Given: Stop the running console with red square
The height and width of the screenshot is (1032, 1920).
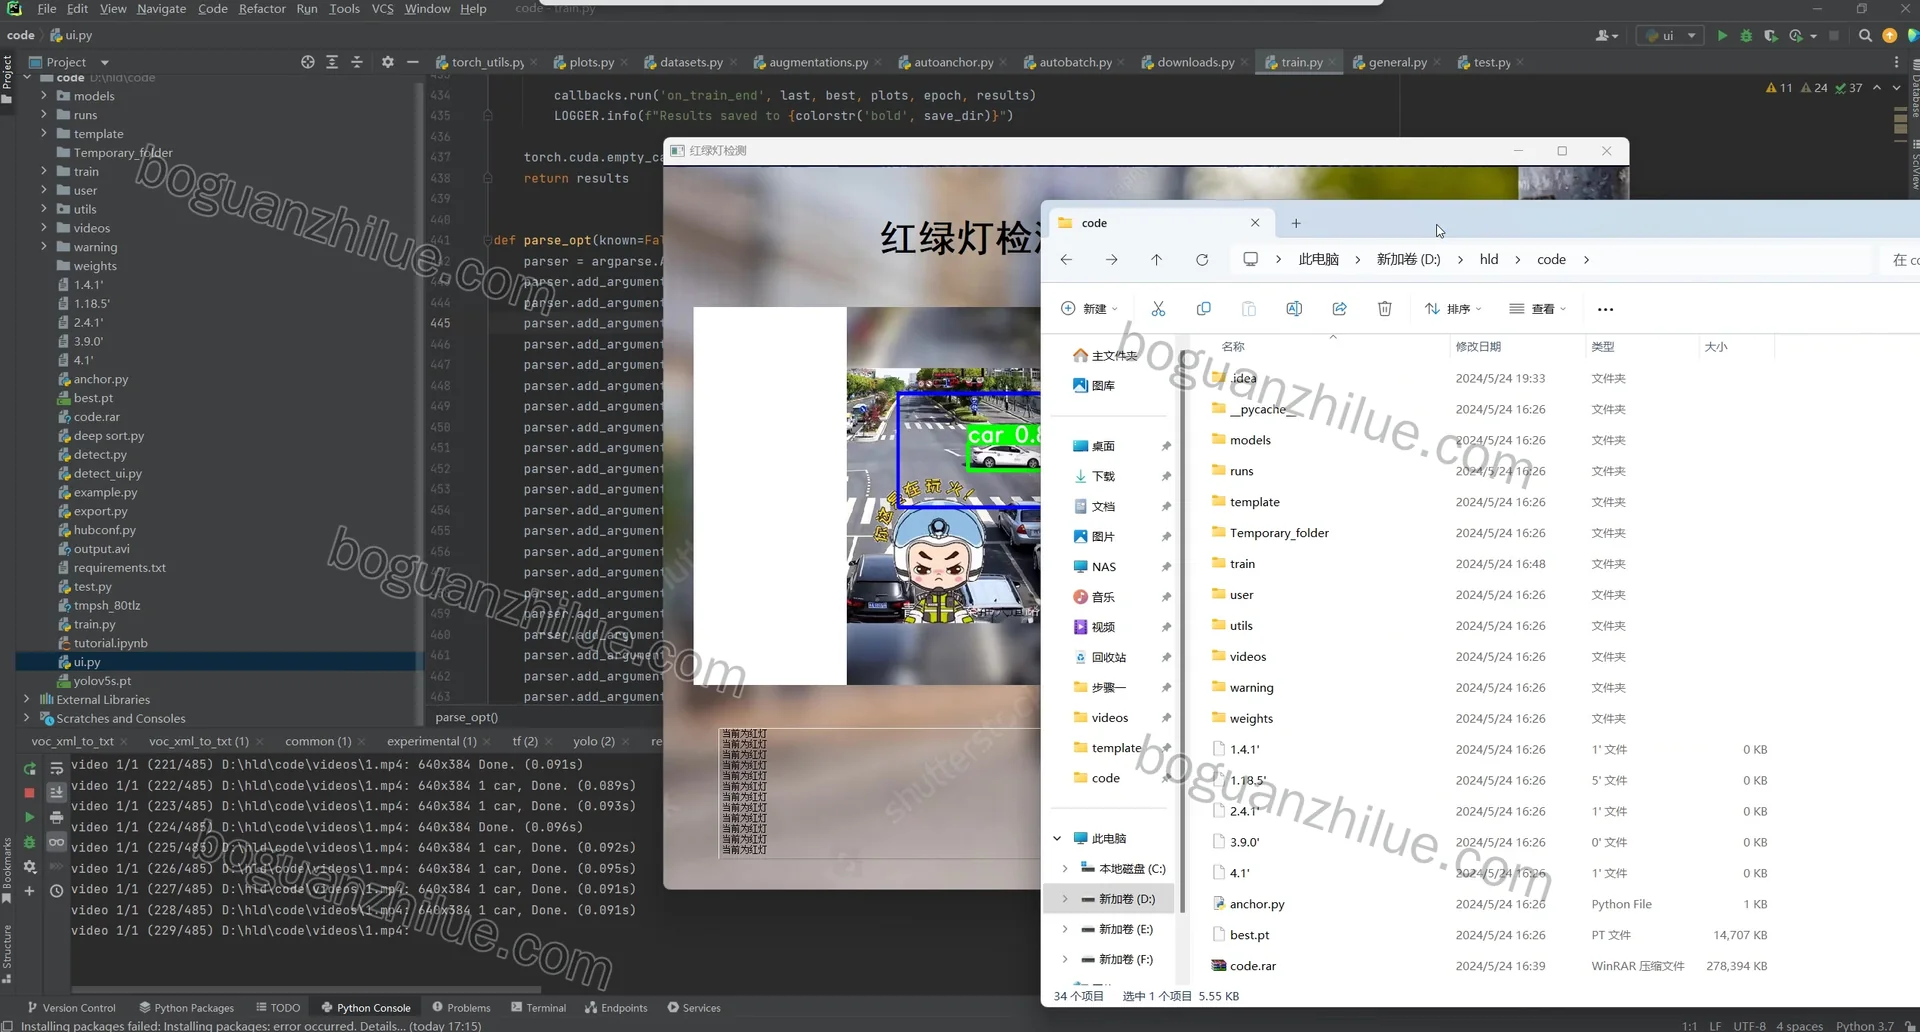Looking at the screenshot, I should point(30,792).
